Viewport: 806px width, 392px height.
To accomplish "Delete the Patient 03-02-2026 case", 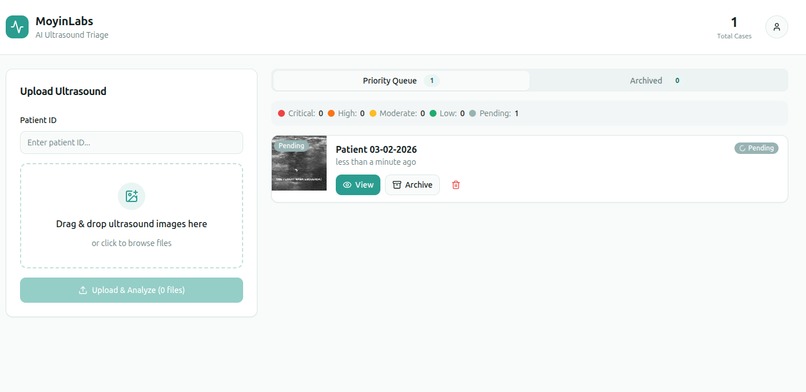I will click(x=455, y=185).
